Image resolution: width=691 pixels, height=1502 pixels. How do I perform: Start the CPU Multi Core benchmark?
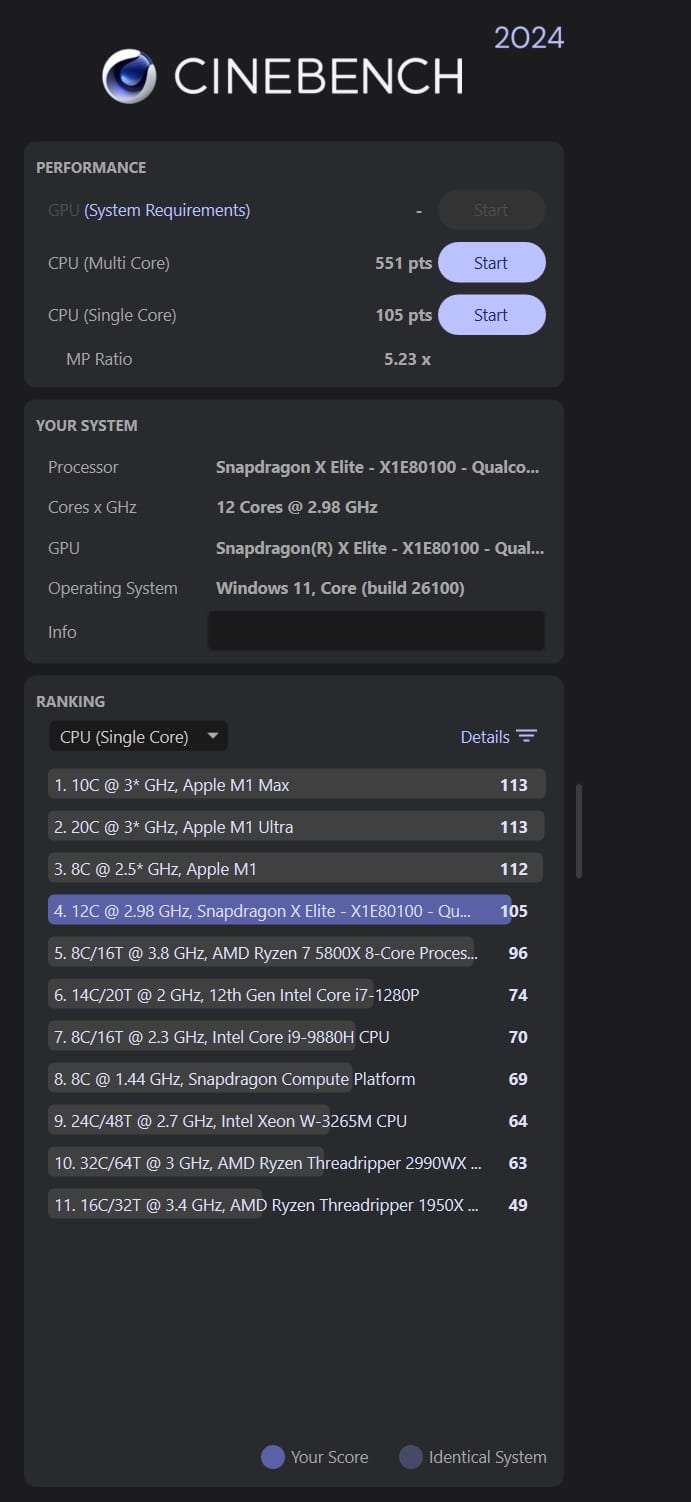(x=491, y=263)
